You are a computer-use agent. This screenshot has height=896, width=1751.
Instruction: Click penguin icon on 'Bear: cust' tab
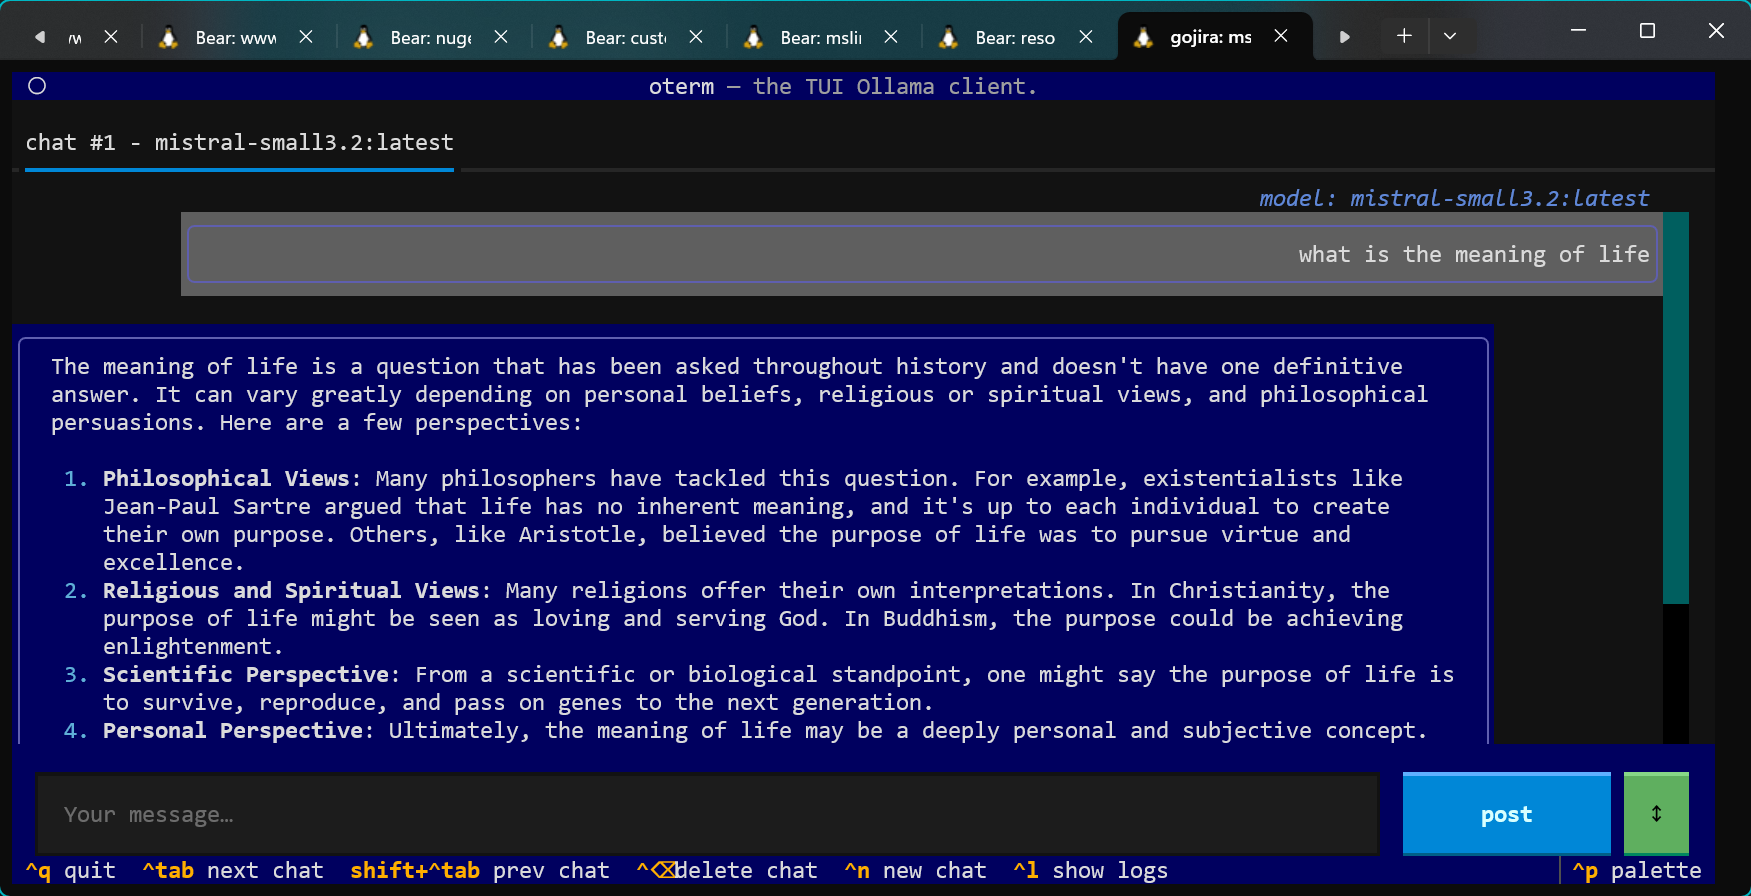coord(559,37)
